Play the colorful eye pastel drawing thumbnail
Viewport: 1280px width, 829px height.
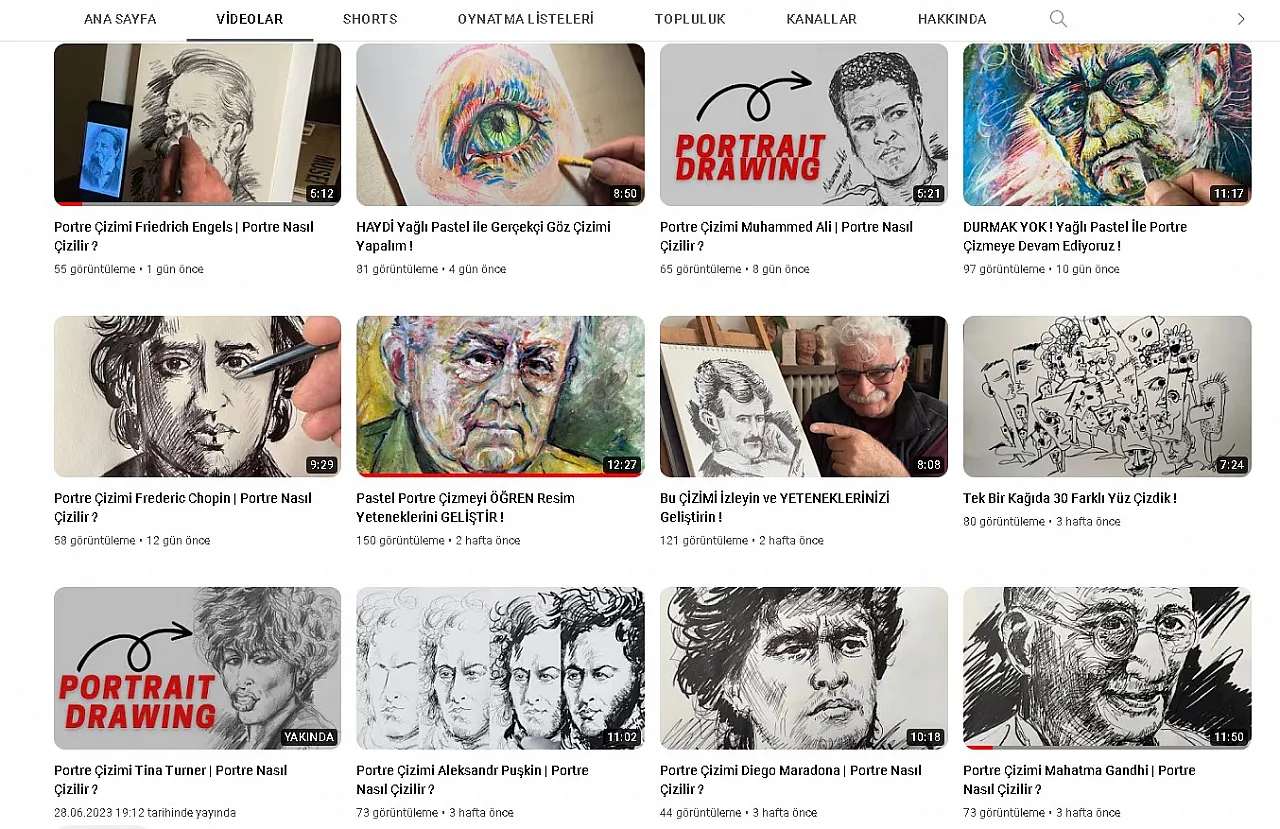[x=500, y=125]
